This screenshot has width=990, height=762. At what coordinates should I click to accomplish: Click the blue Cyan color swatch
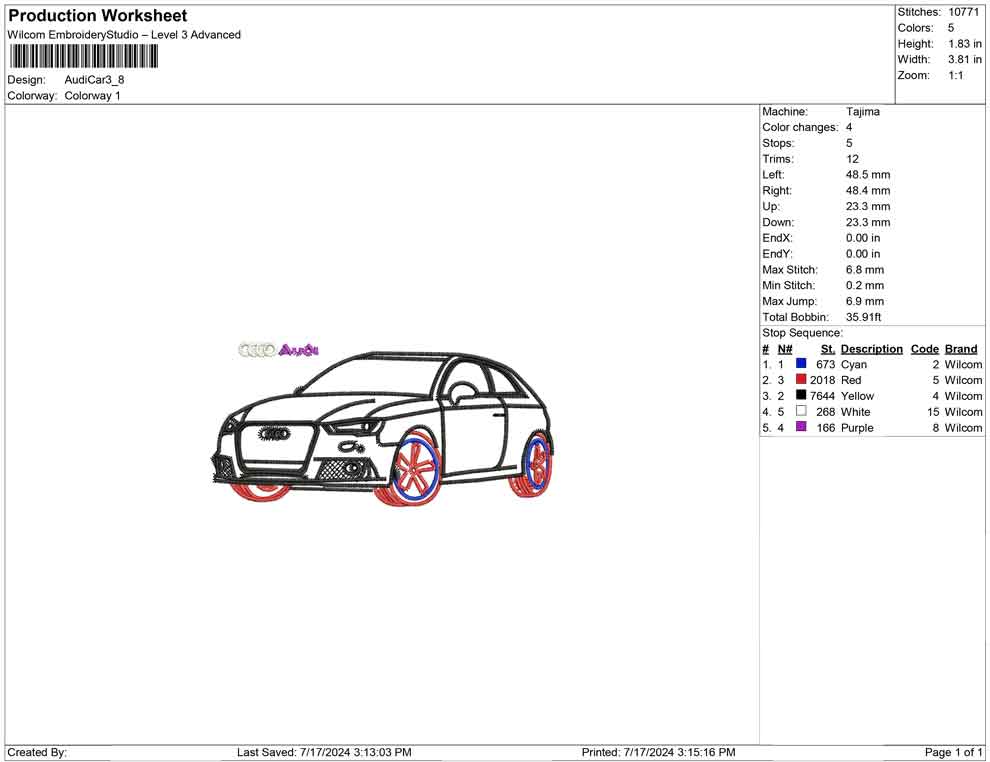[x=801, y=363]
